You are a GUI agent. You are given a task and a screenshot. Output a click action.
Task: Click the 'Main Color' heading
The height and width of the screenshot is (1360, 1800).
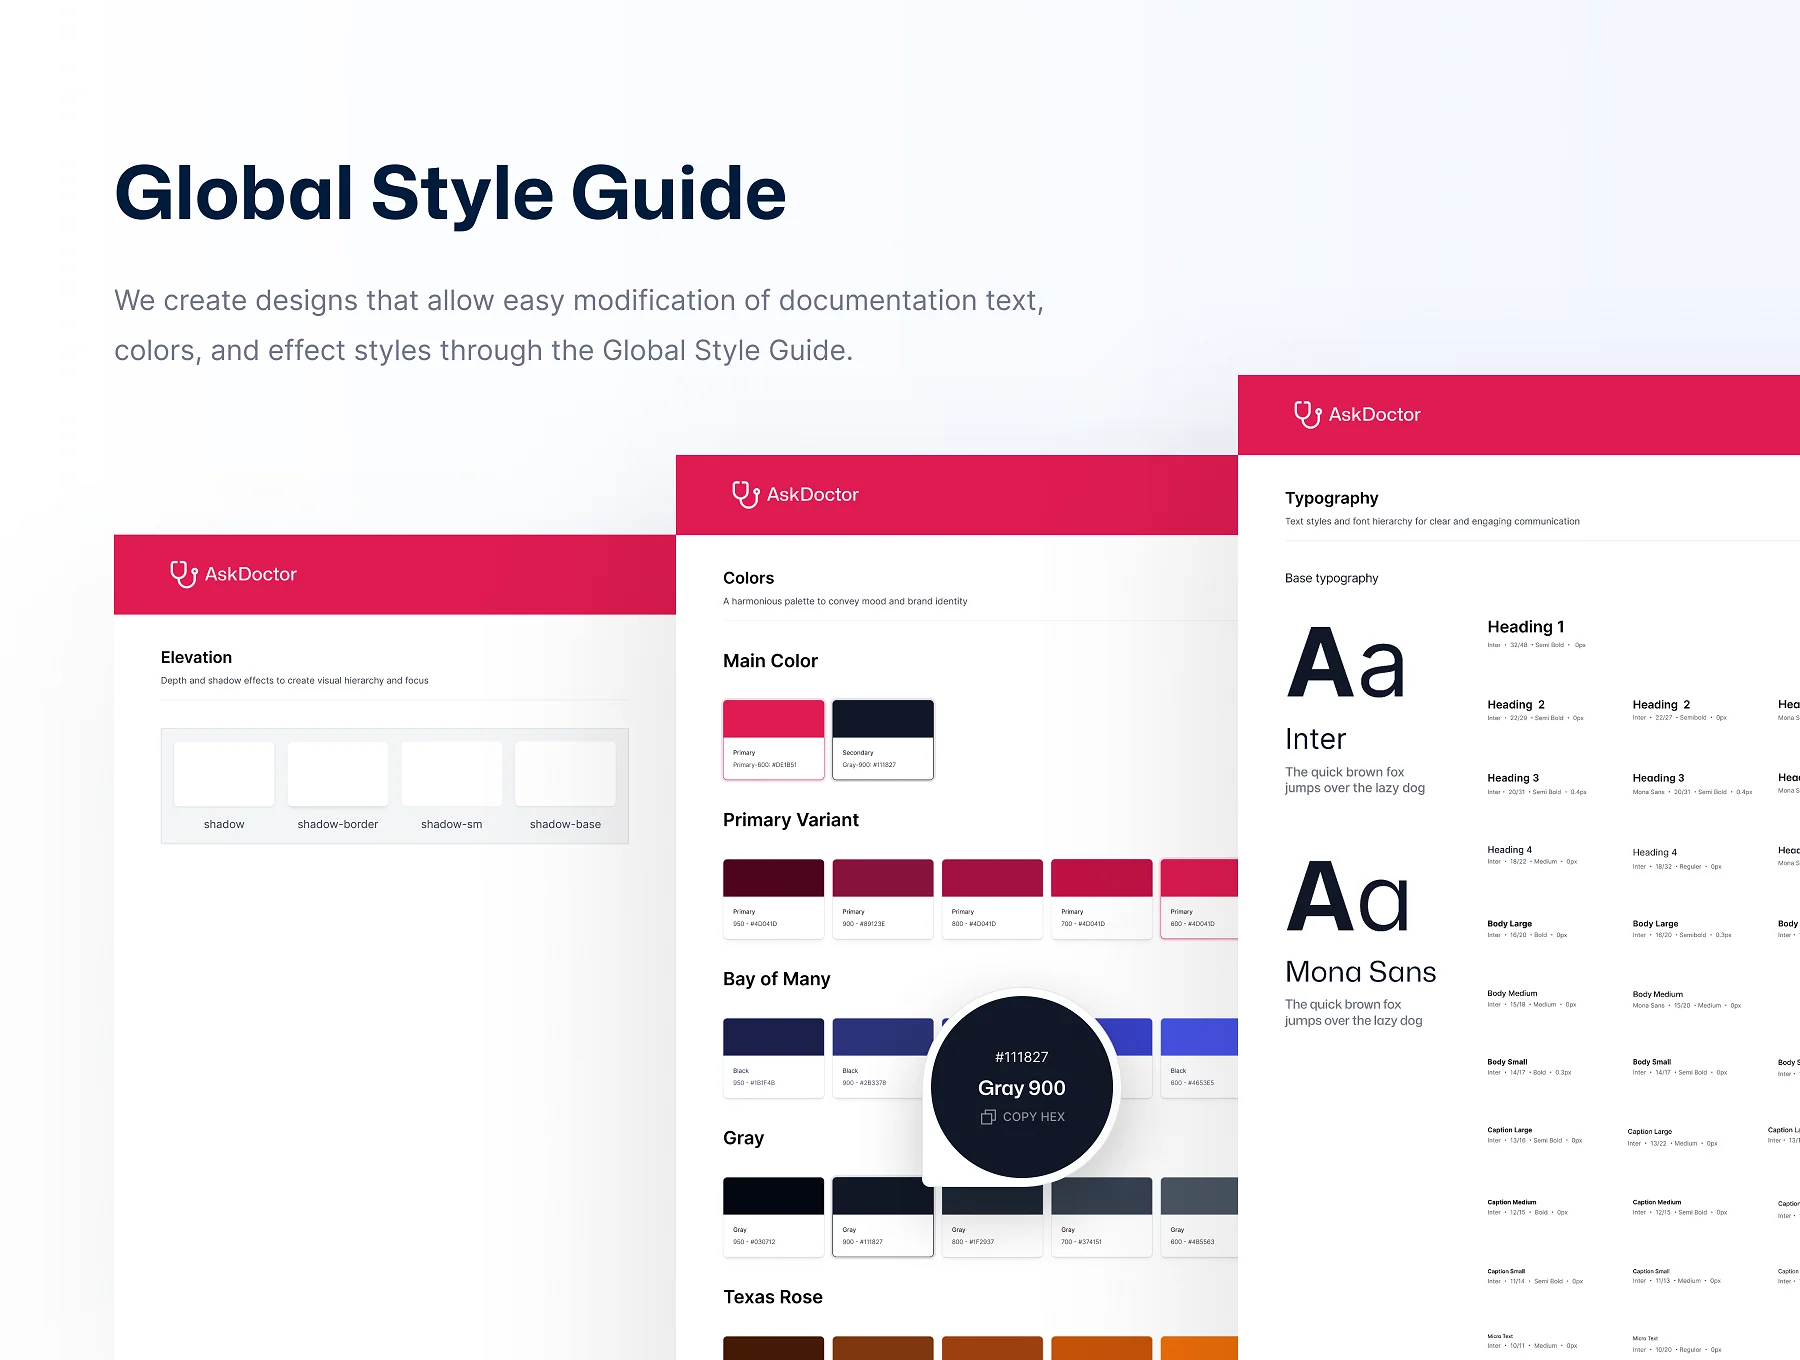click(770, 661)
